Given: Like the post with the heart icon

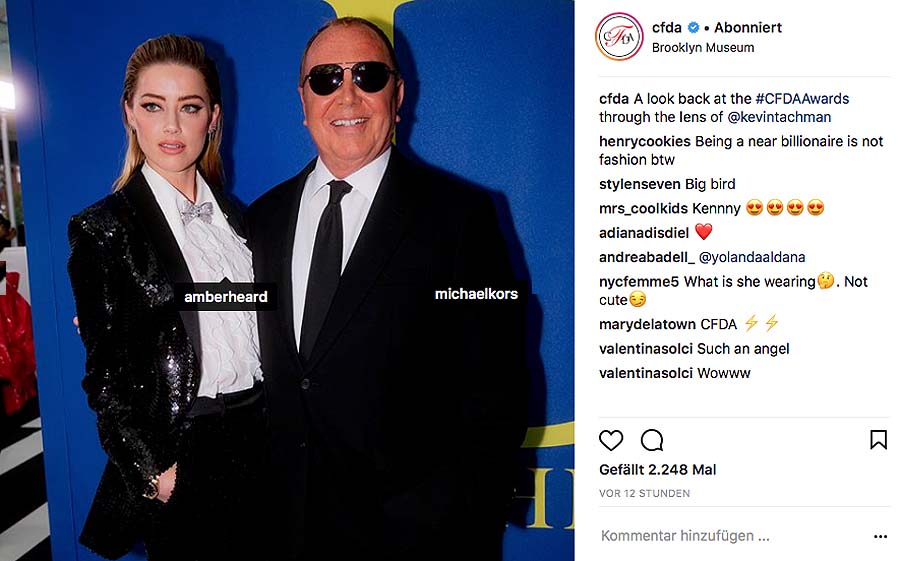Looking at the screenshot, I should [x=611, y=440].
